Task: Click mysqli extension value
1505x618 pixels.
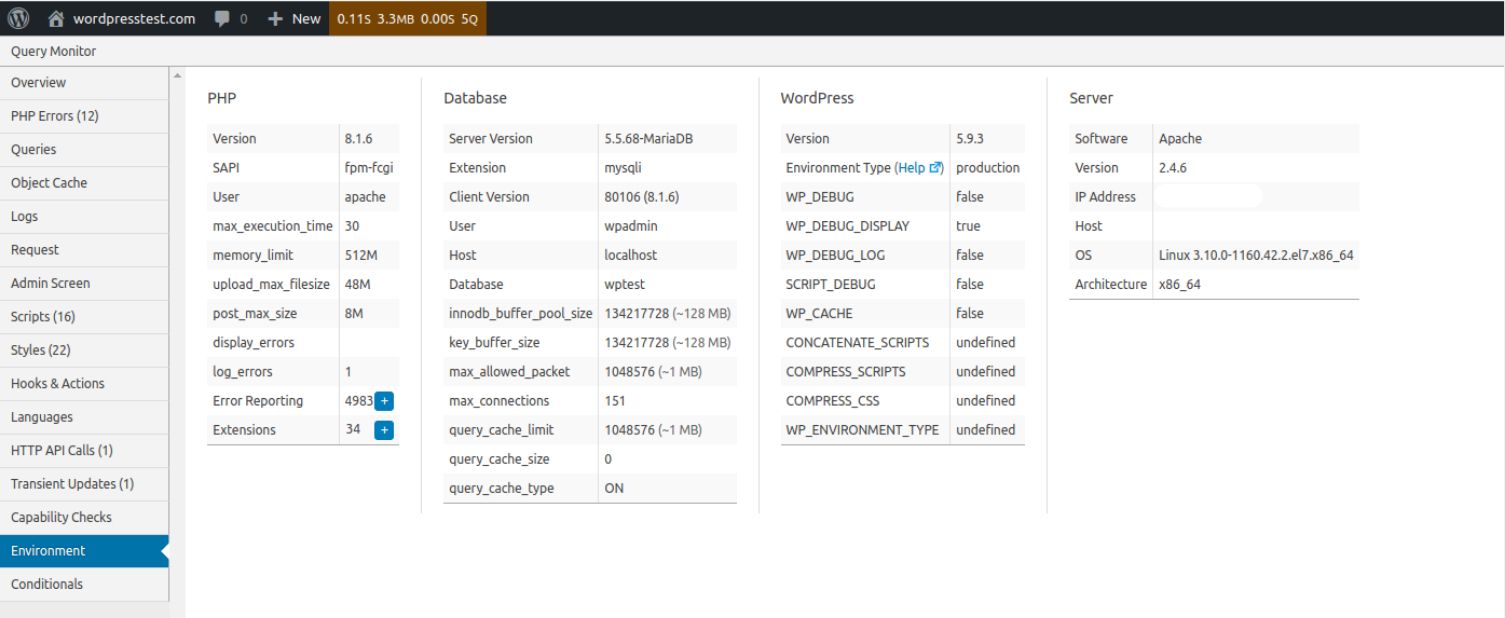Action: tap(625, 168)
